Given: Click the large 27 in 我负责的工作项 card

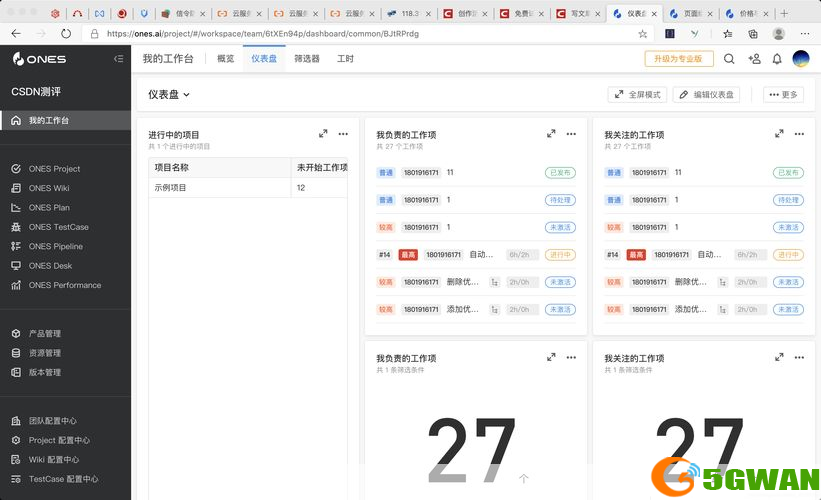Looking at the screenshot, I should (x=471, y=449).
